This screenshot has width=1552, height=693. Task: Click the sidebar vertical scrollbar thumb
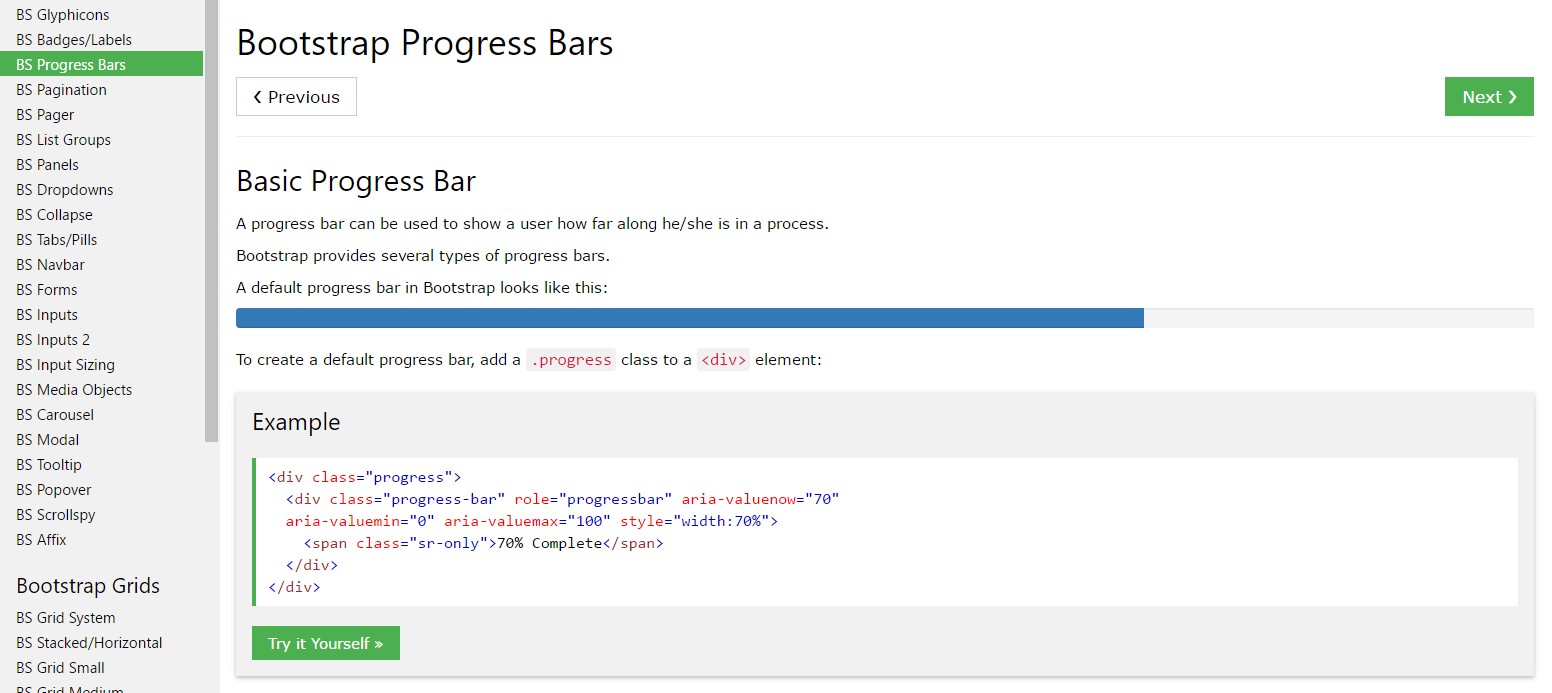[211, 220]
